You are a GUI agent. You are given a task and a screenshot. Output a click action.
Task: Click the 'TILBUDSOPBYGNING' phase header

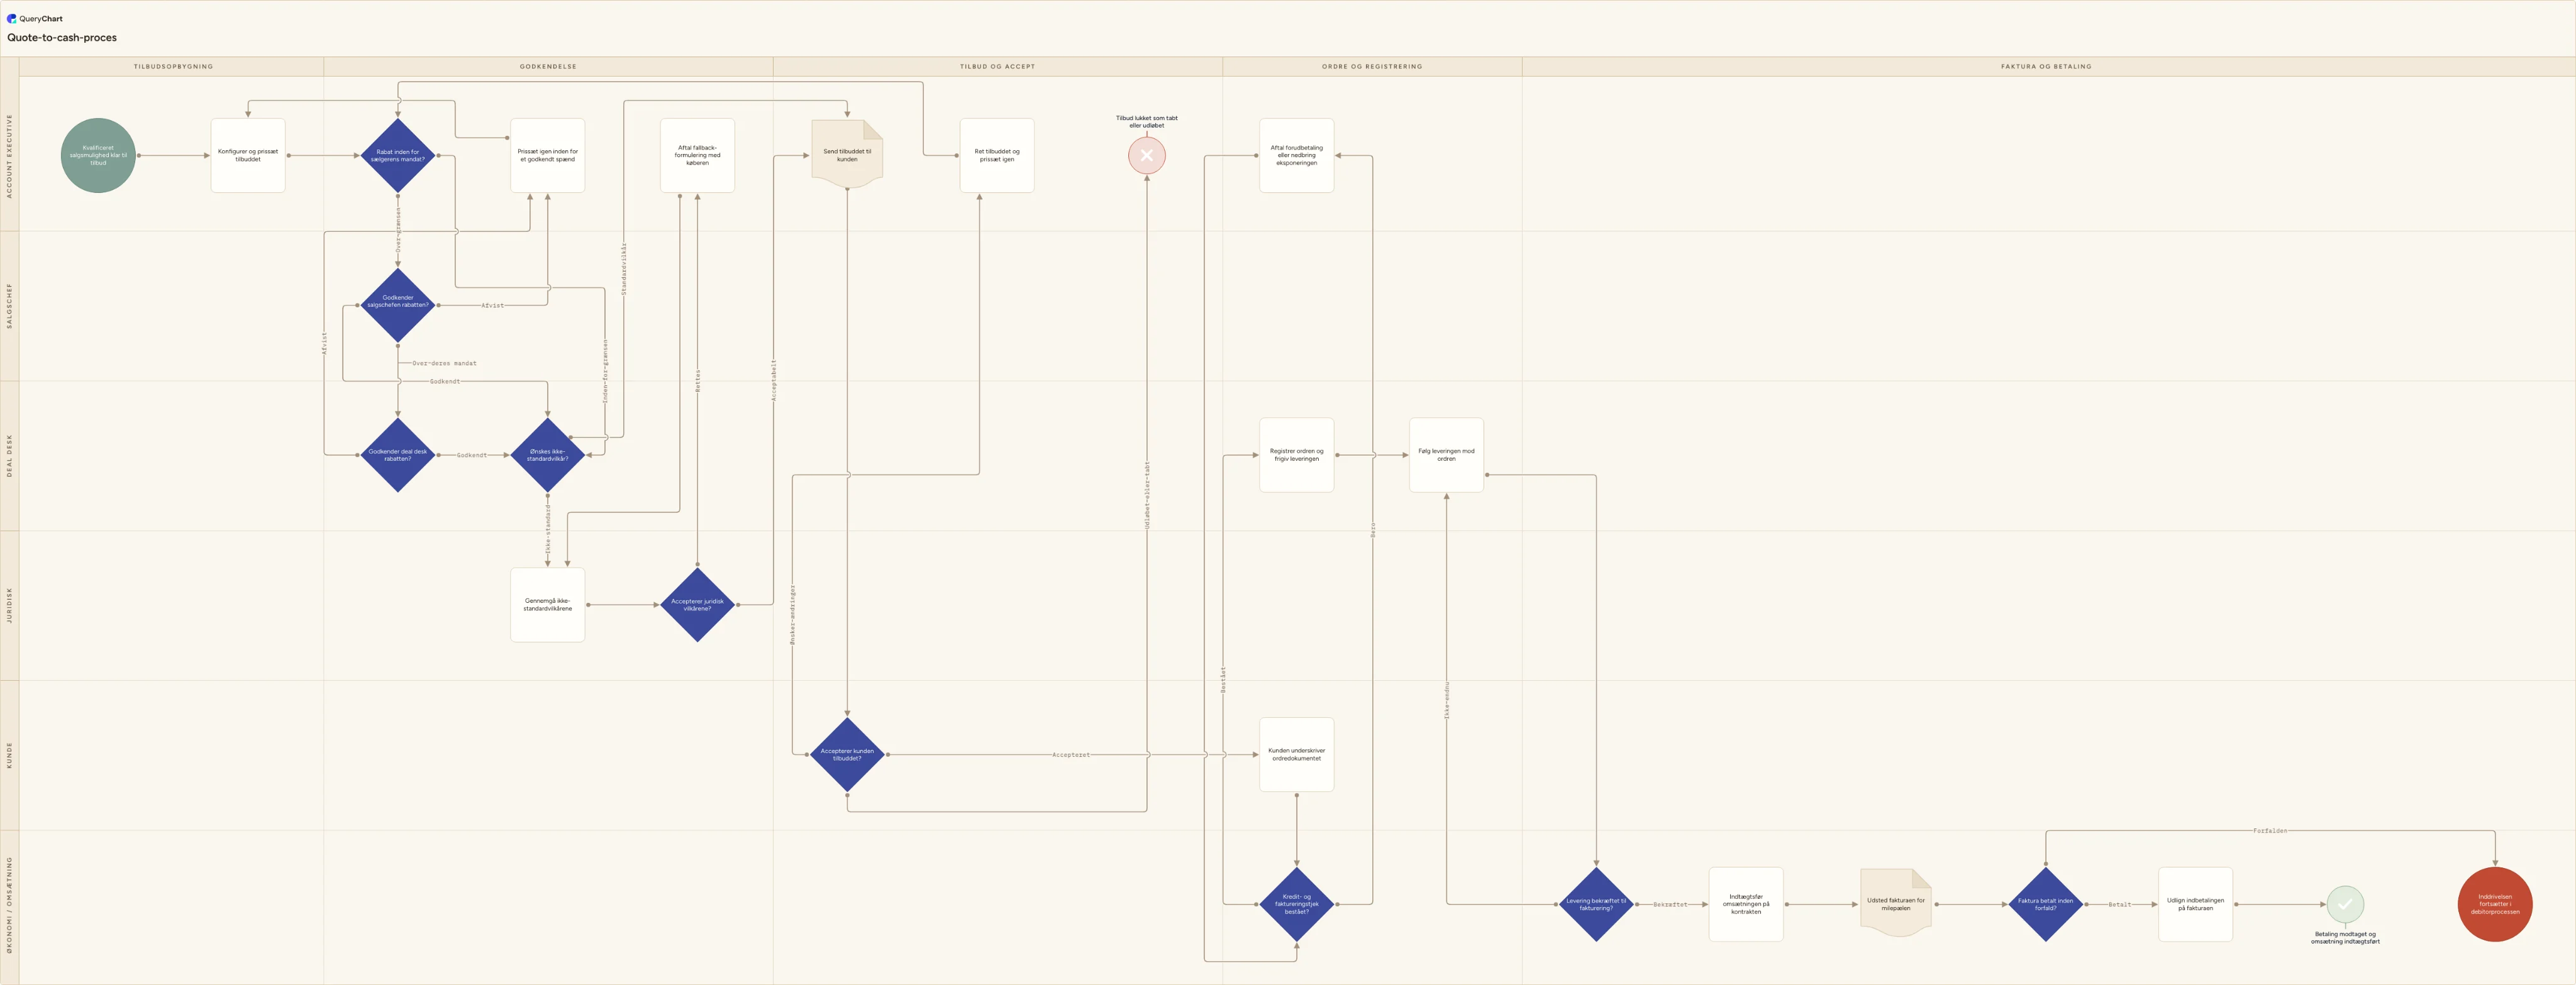173,67
